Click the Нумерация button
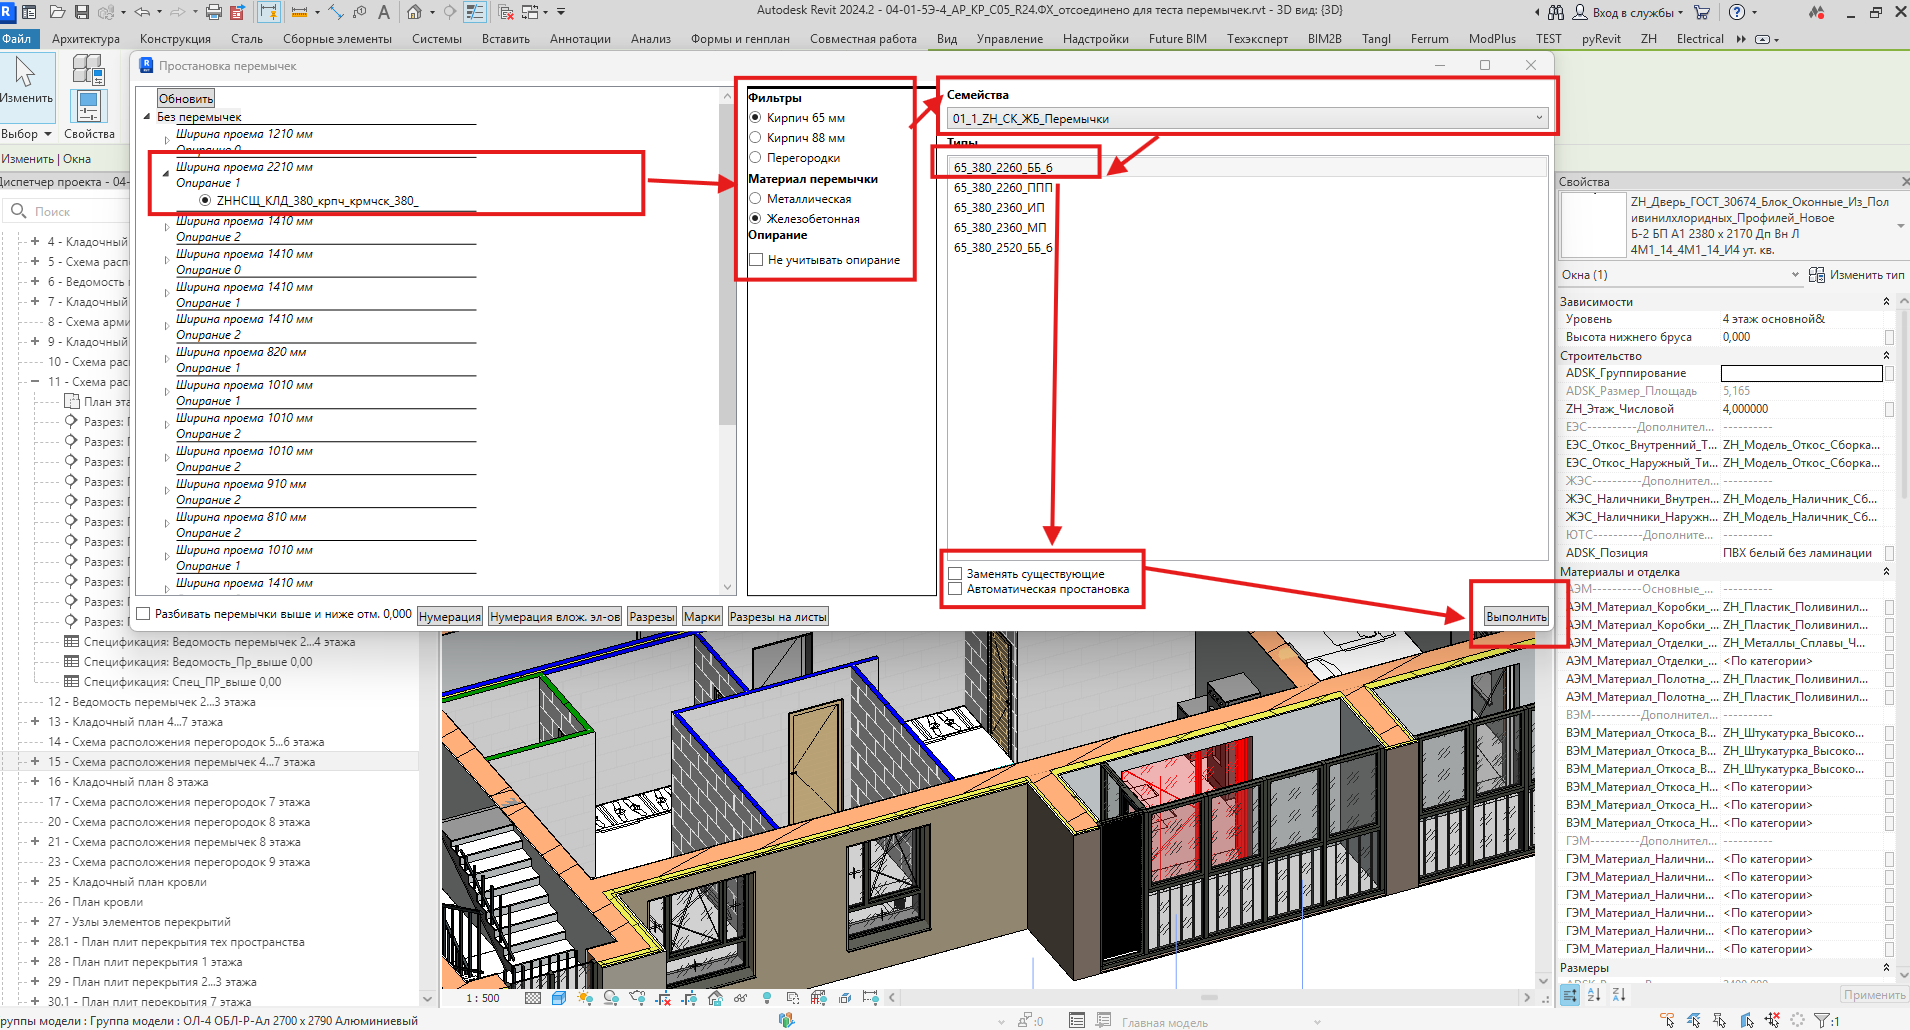Image resolution: width=1910 pixels, height=1030 pixels. (x=450, y=617)
